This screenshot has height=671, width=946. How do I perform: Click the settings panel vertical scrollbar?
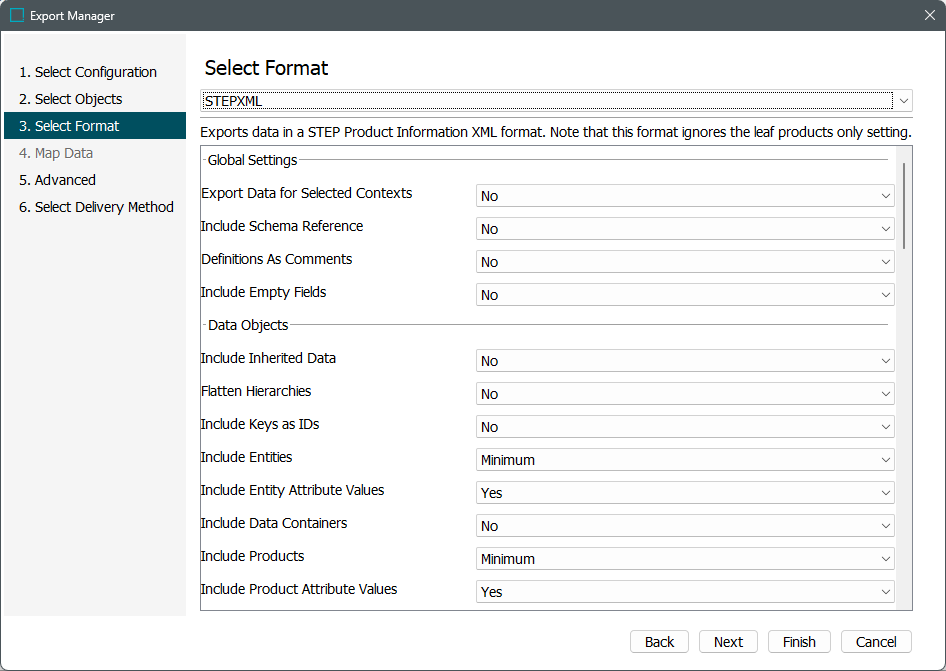(x=905, y=206)
